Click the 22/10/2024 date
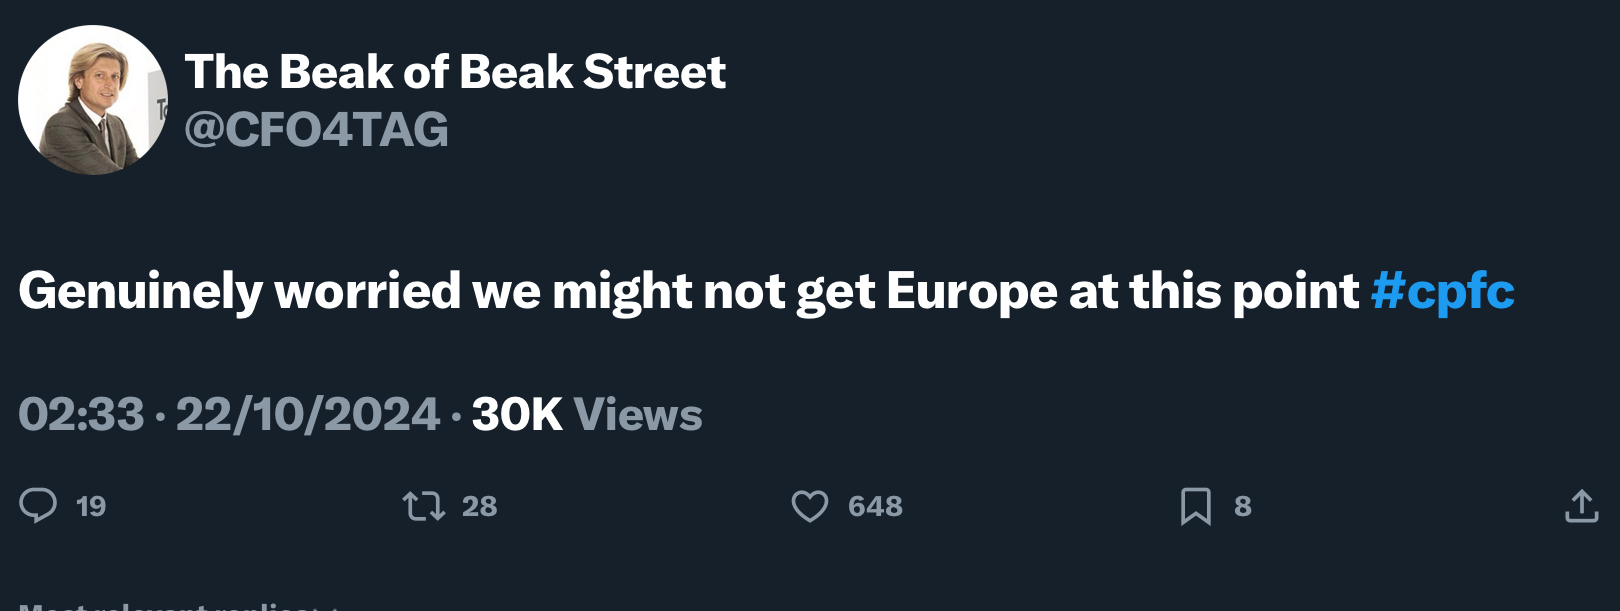The height and width of the screenshot is (611, 1620). click(x=308, y=415)
